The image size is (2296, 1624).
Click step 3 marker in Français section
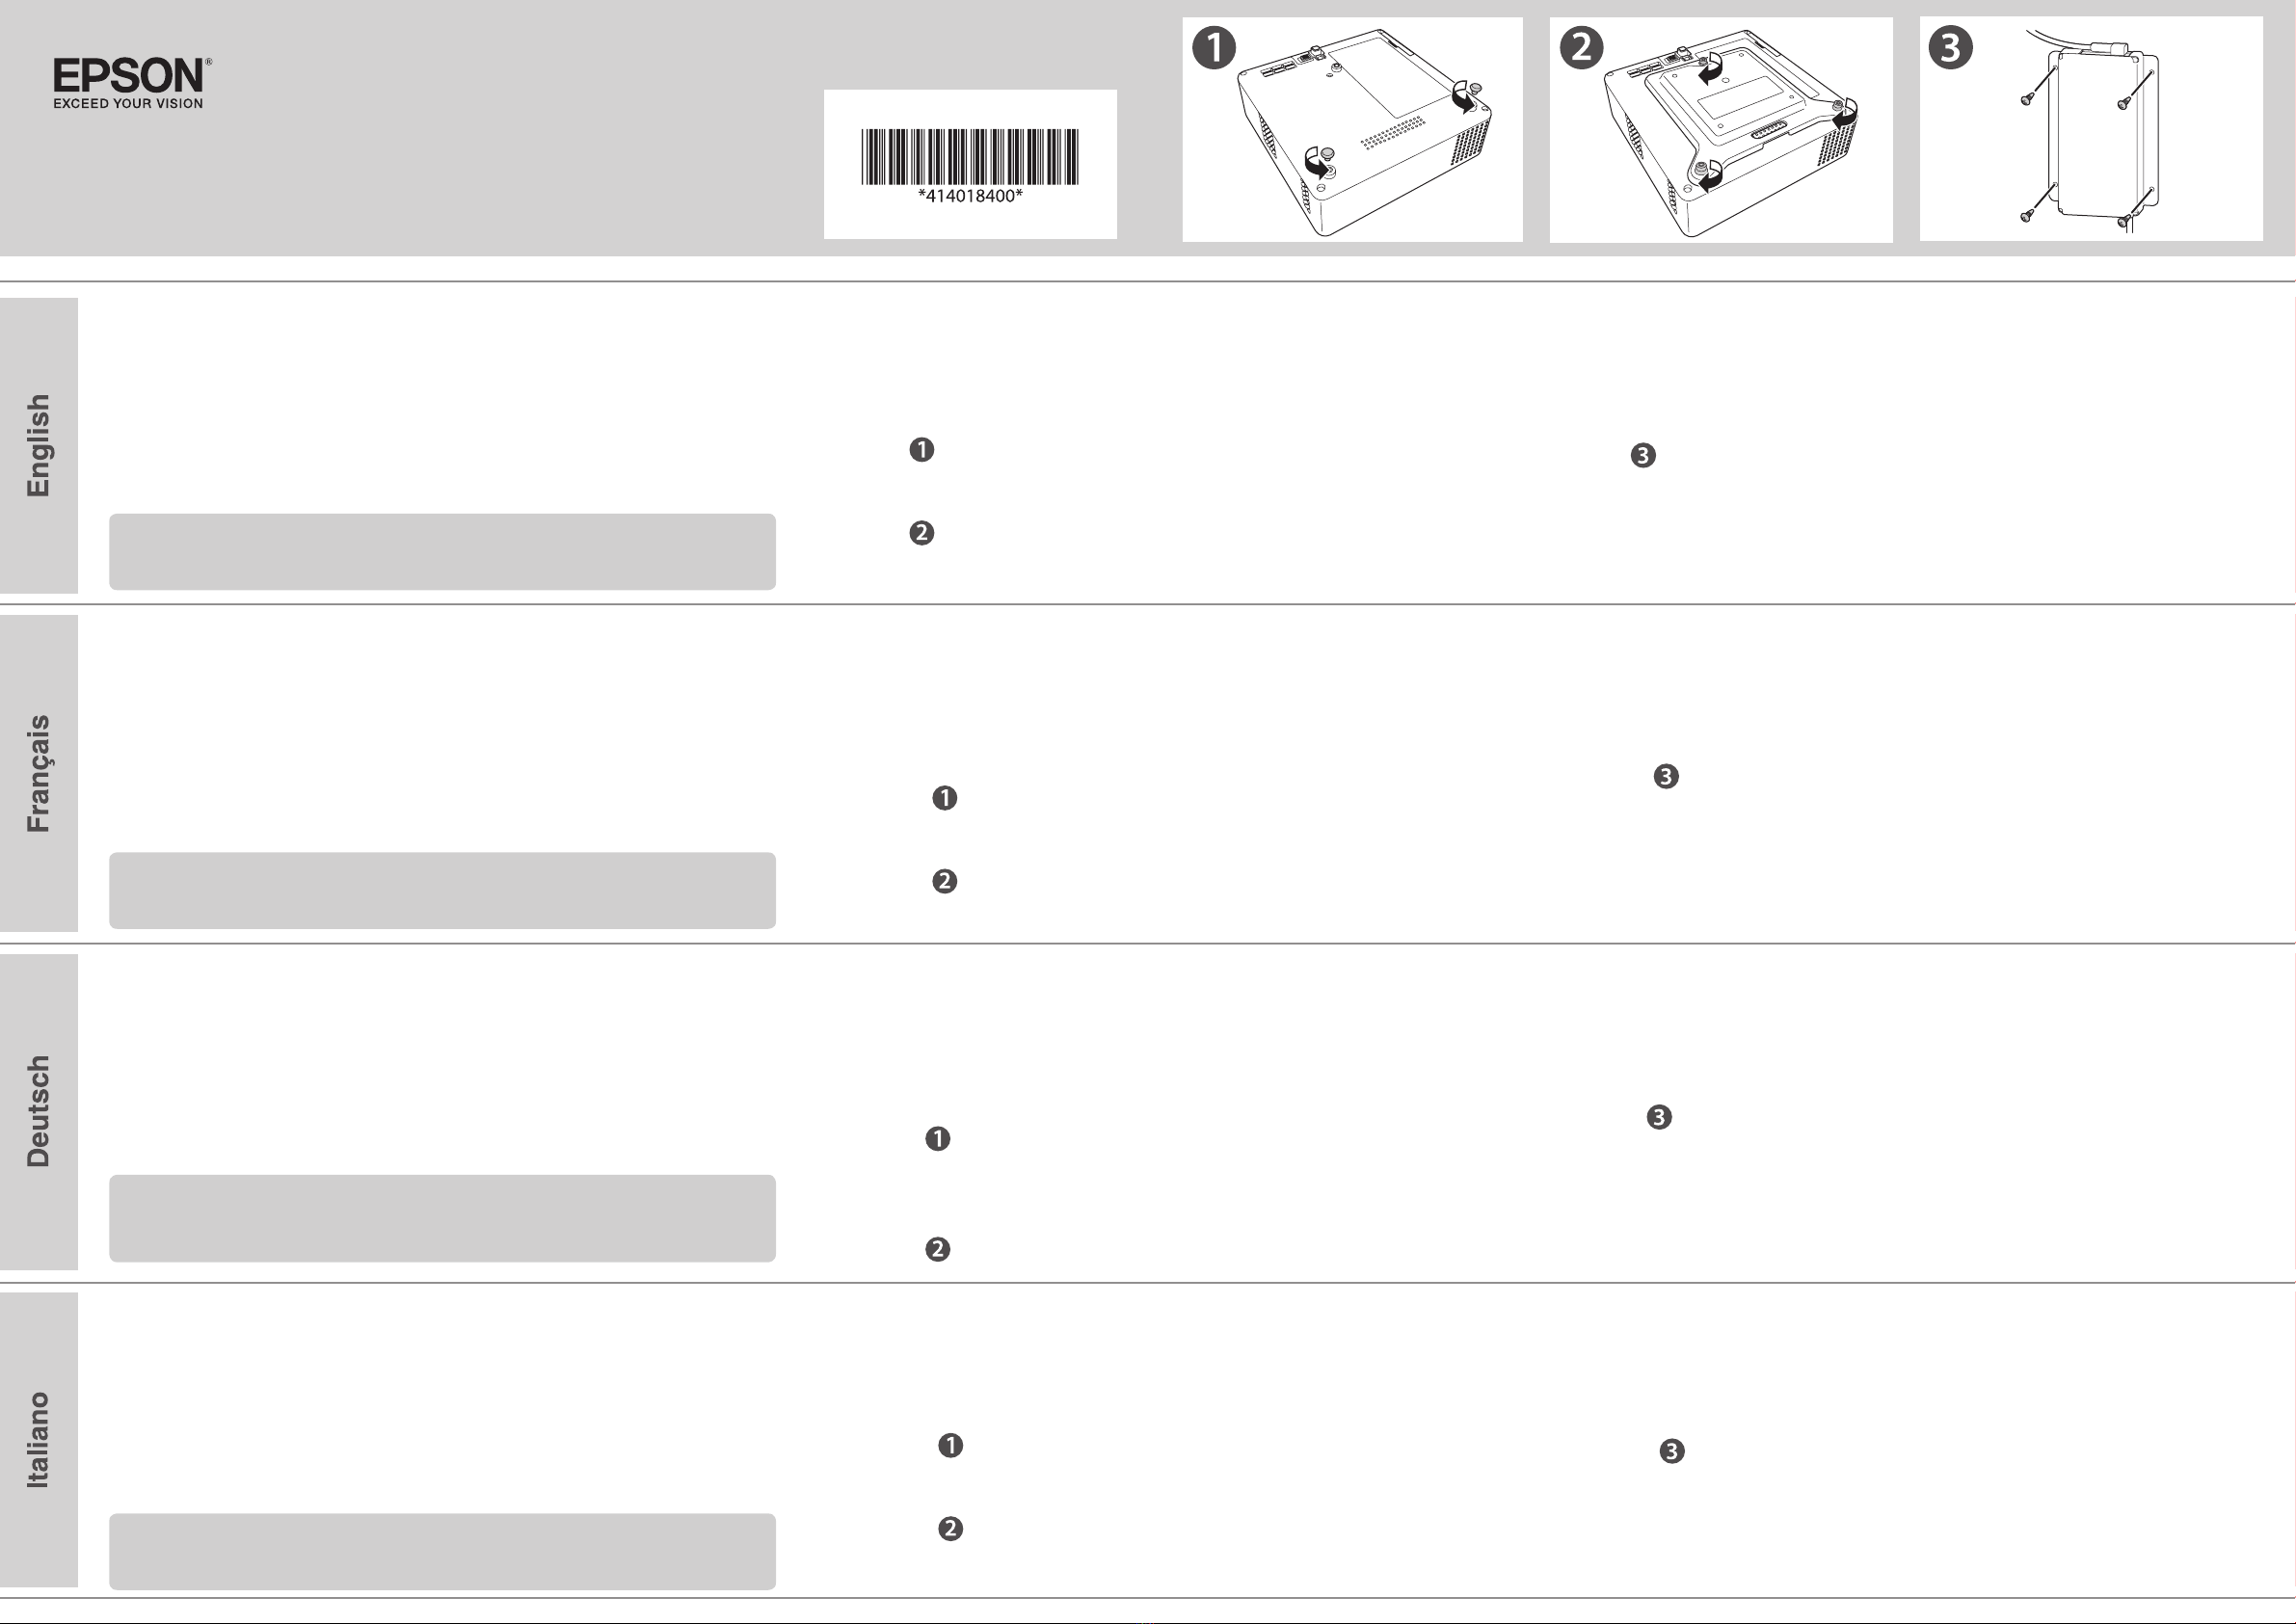pos(1666,777)
